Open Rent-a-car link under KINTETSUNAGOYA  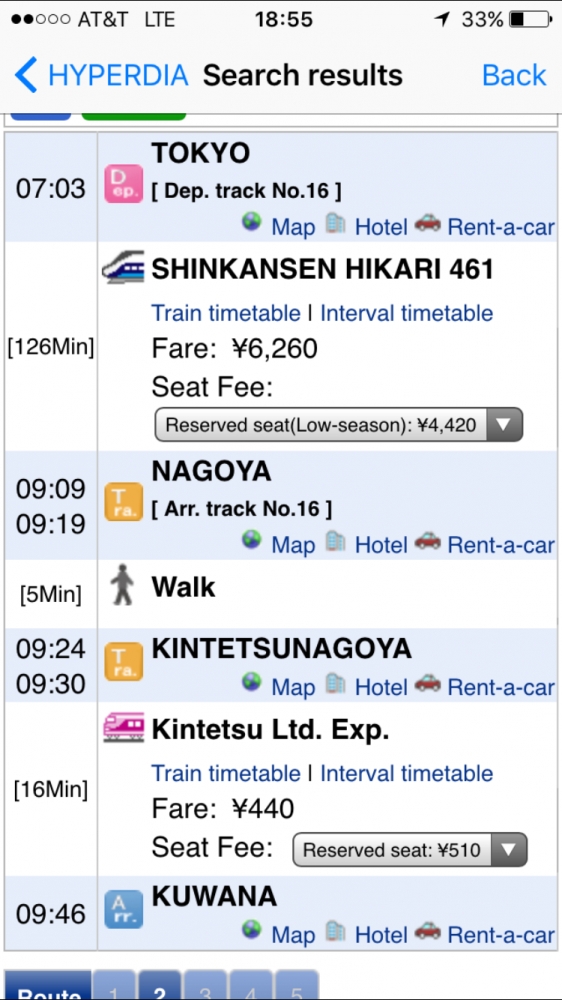(501, 687)
